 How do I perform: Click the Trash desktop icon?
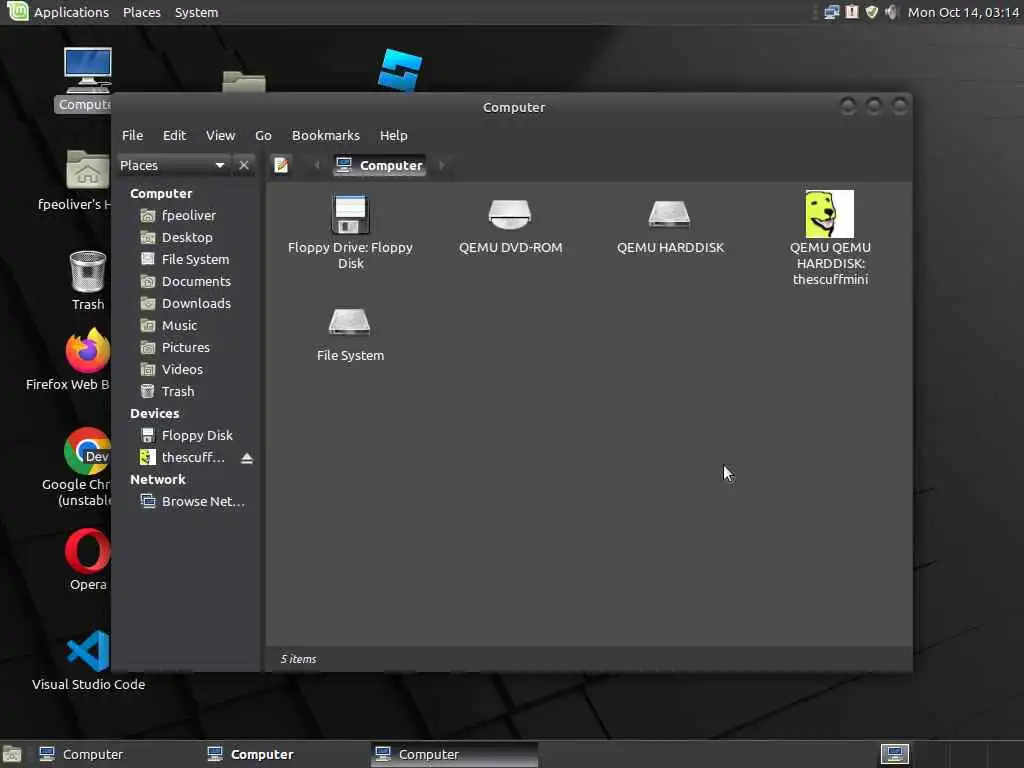tap(88, 272)
